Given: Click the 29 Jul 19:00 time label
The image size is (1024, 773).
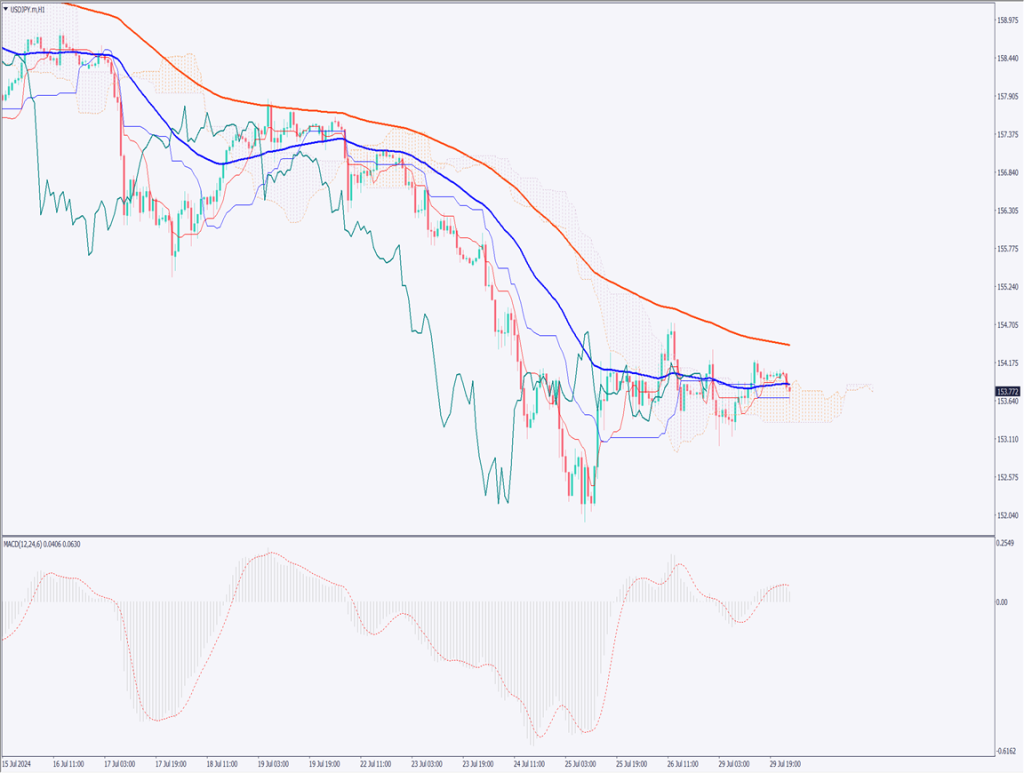Looking at the screenshot, I should pyautogui.click(x=783, y=761).
